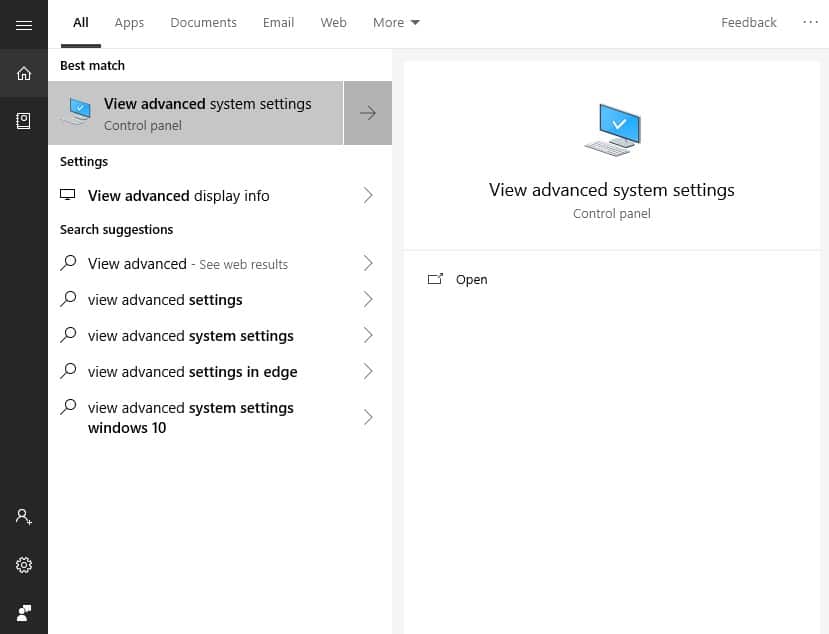Expand 'view advanced settings in edge' chevron
Screen dimensions: 829x634
click(368, 371)
